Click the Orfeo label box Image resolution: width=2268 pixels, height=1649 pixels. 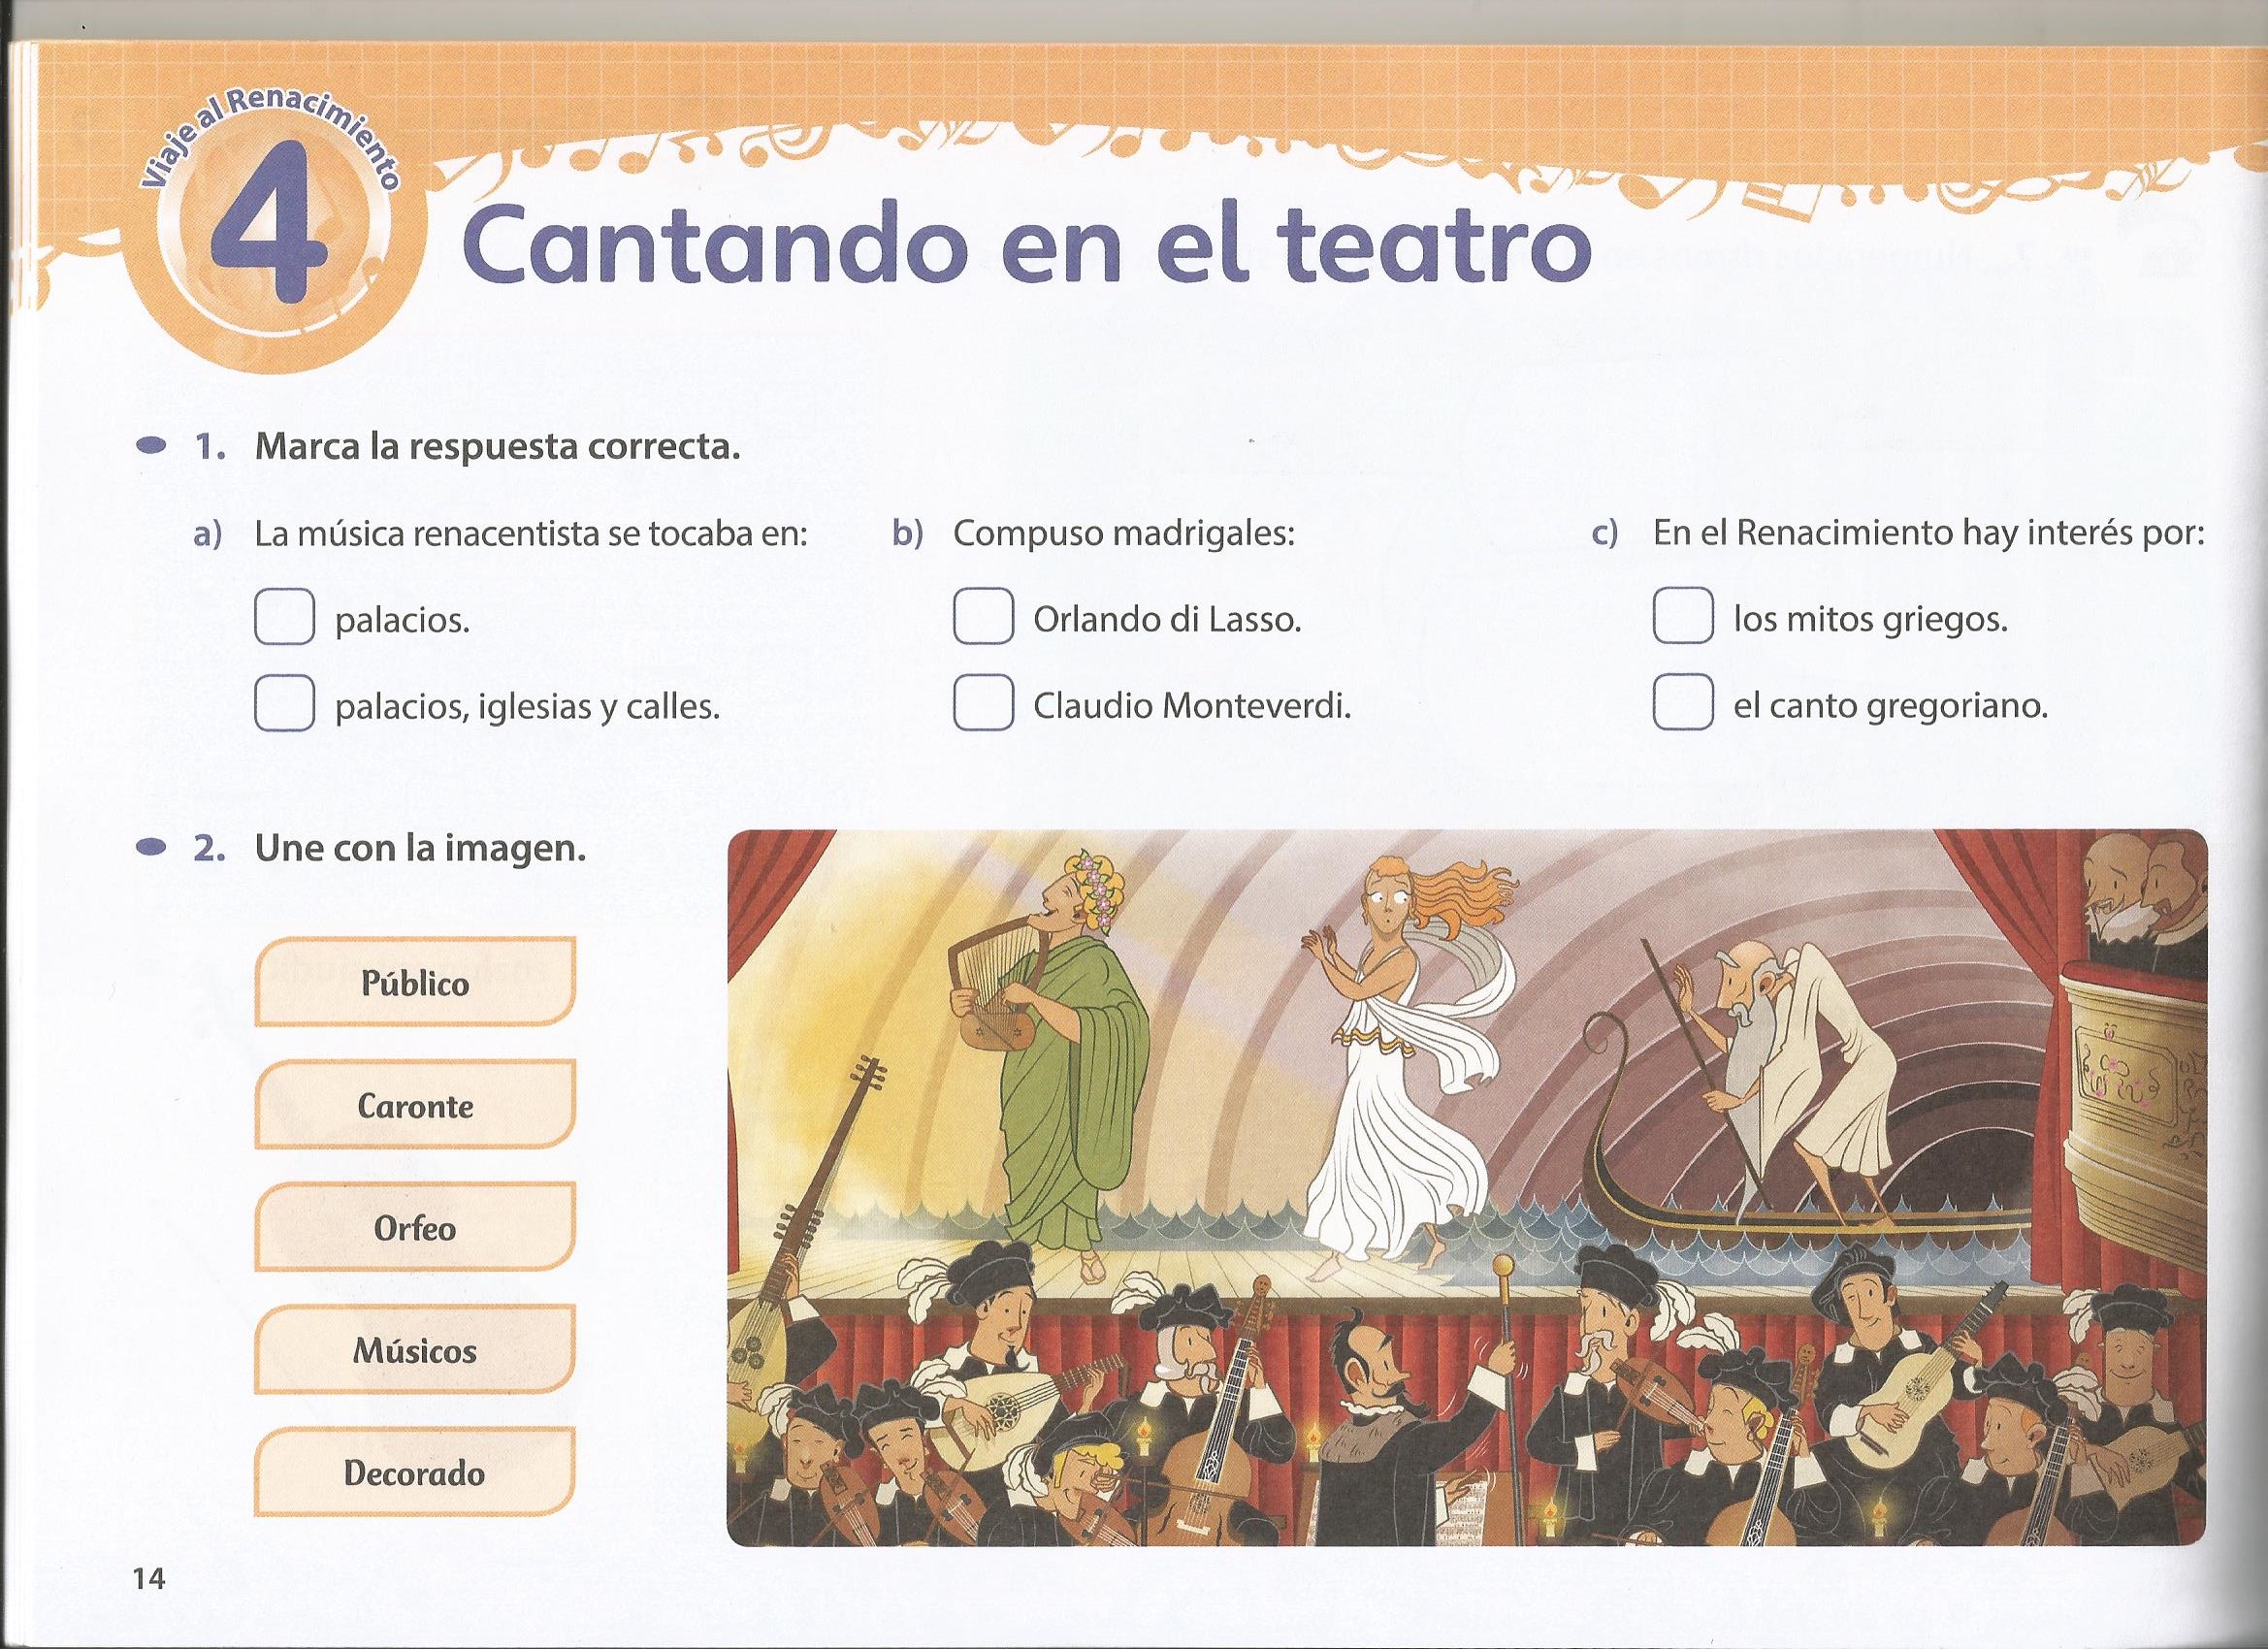(x=415, y=1227)
